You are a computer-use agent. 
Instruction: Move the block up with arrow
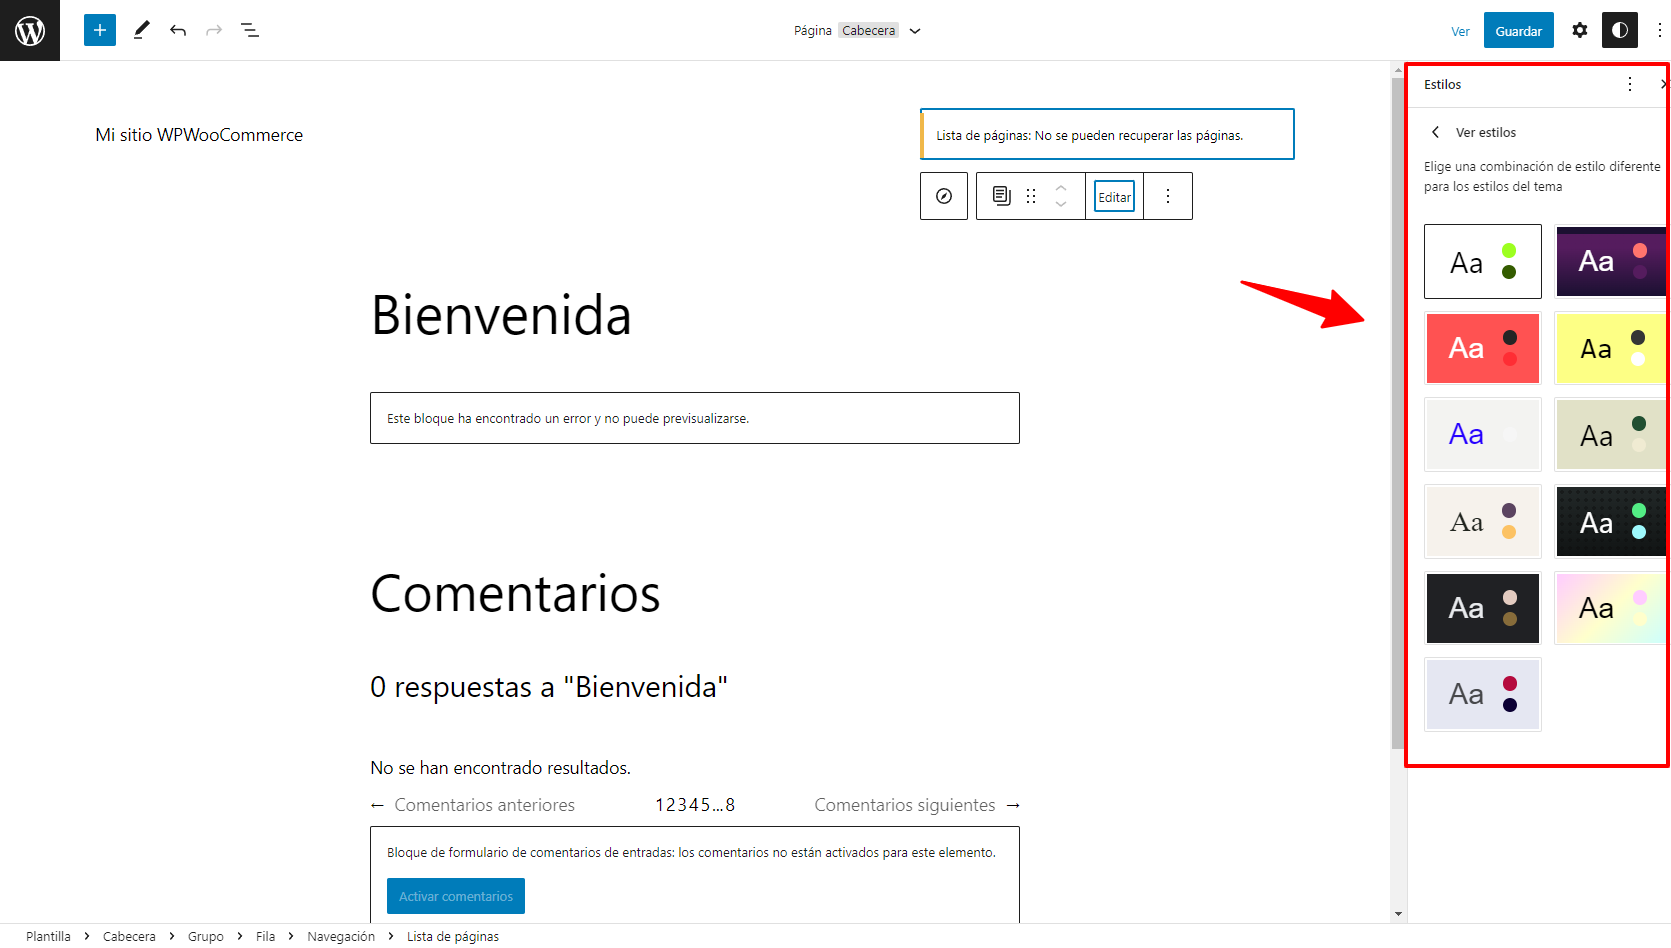click(1061, 187)
